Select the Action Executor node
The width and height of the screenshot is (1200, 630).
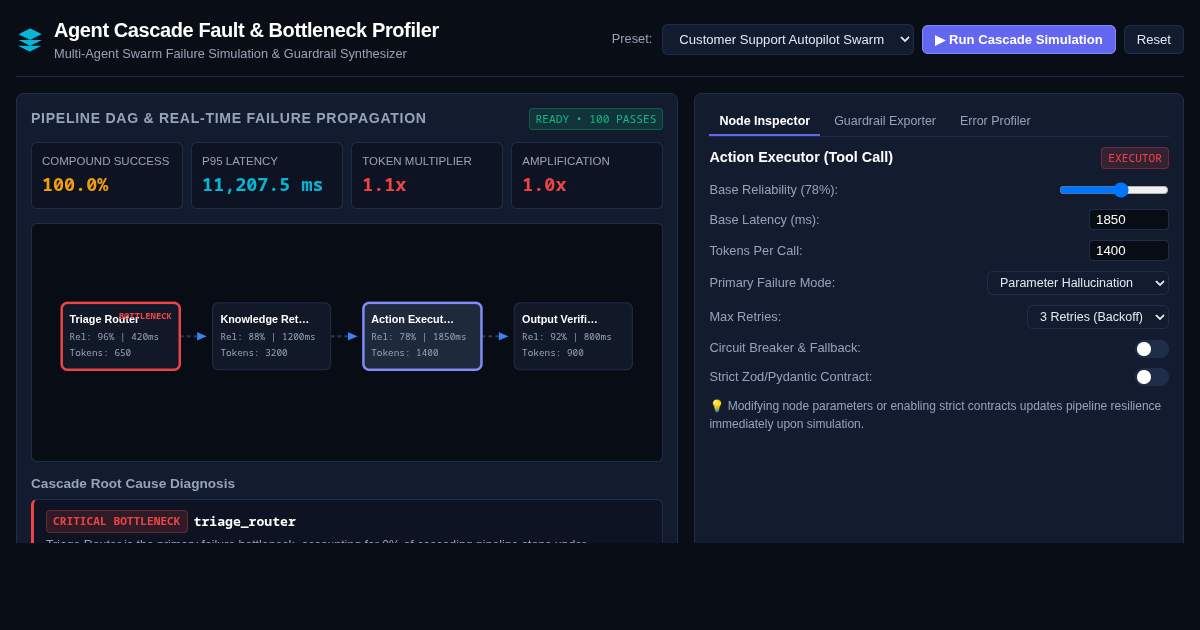[x=422, y=337]
